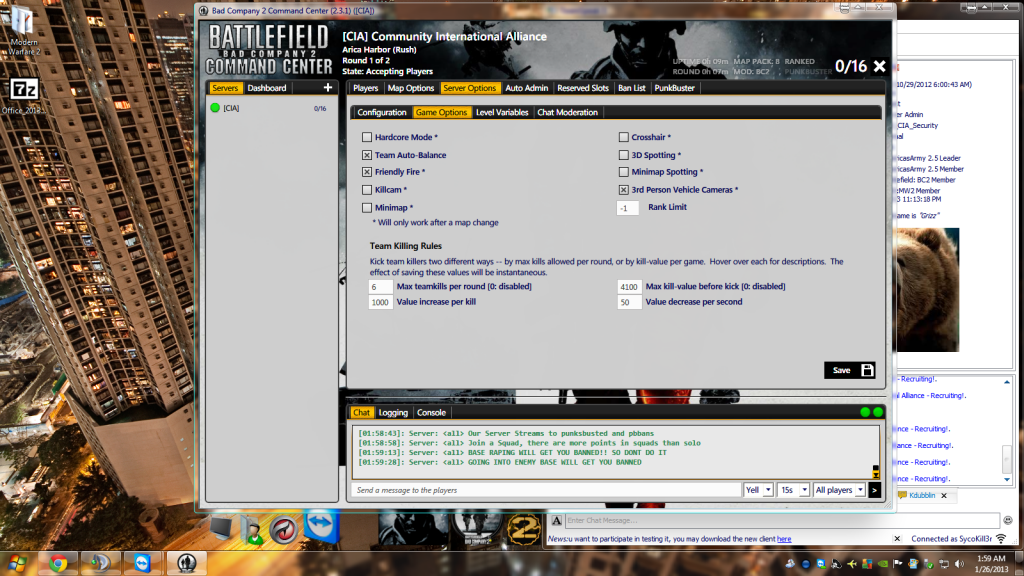Click the background window's scroll-down arrow
1024x576 pixels.
1007,479
